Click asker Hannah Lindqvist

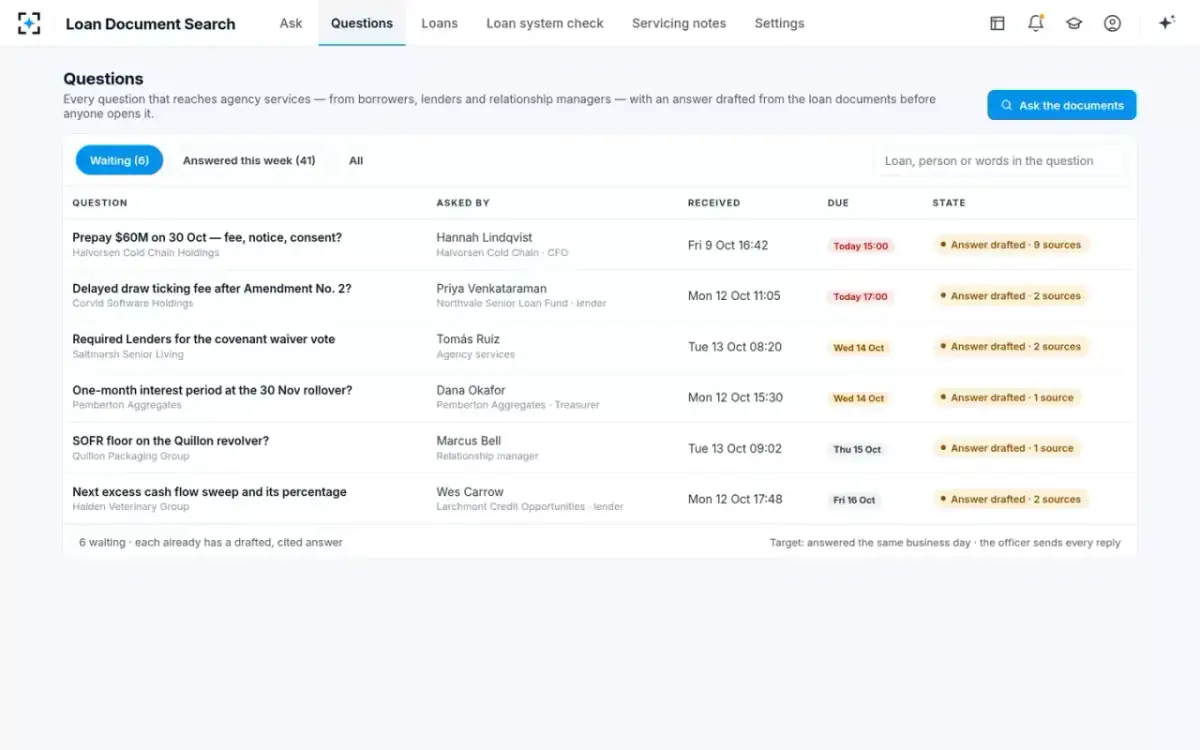click(x=484, y=238)
